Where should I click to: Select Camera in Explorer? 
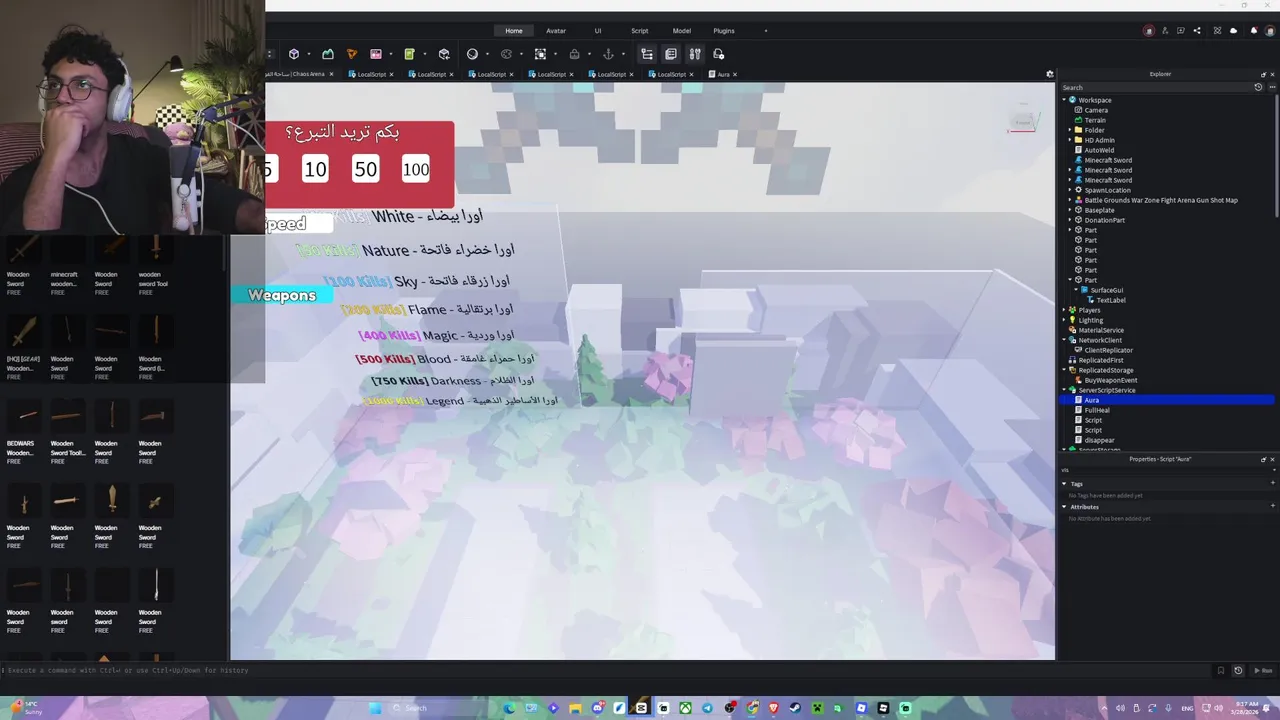[x=1096, y=110]
